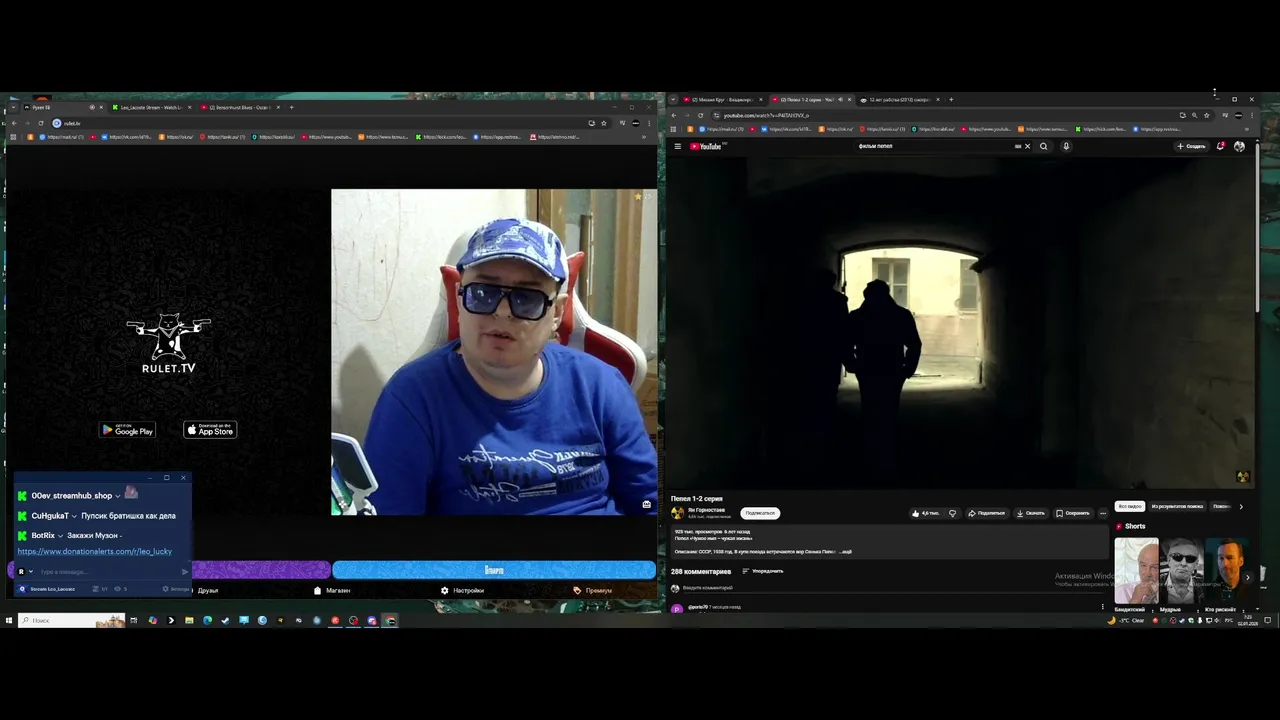Open Windows notification center icon

pyautogui.click(x=1267, y=620)
